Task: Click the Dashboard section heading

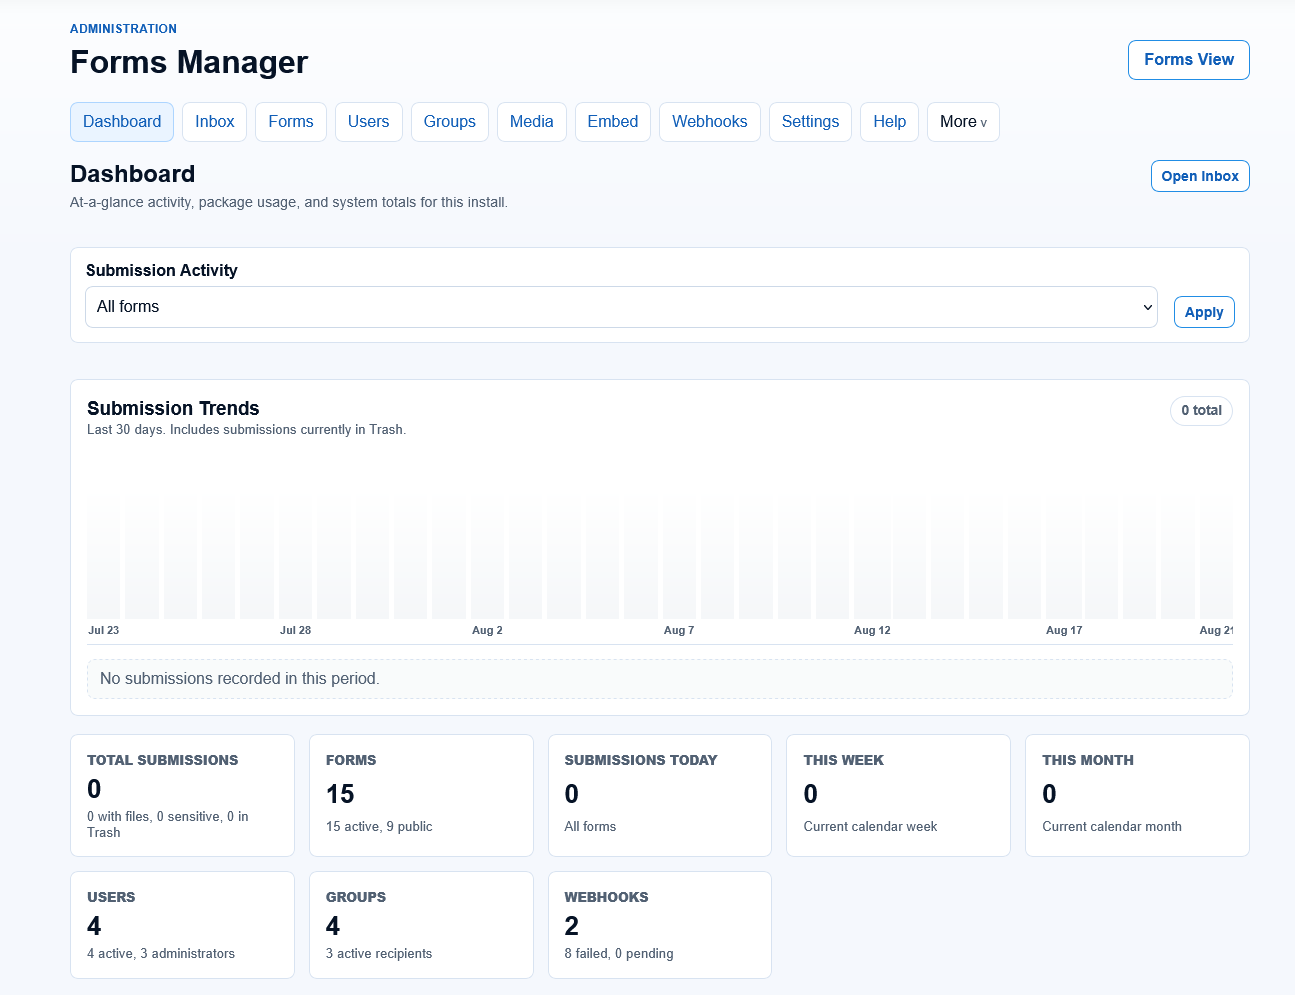Action: click(x=133, y=174)
